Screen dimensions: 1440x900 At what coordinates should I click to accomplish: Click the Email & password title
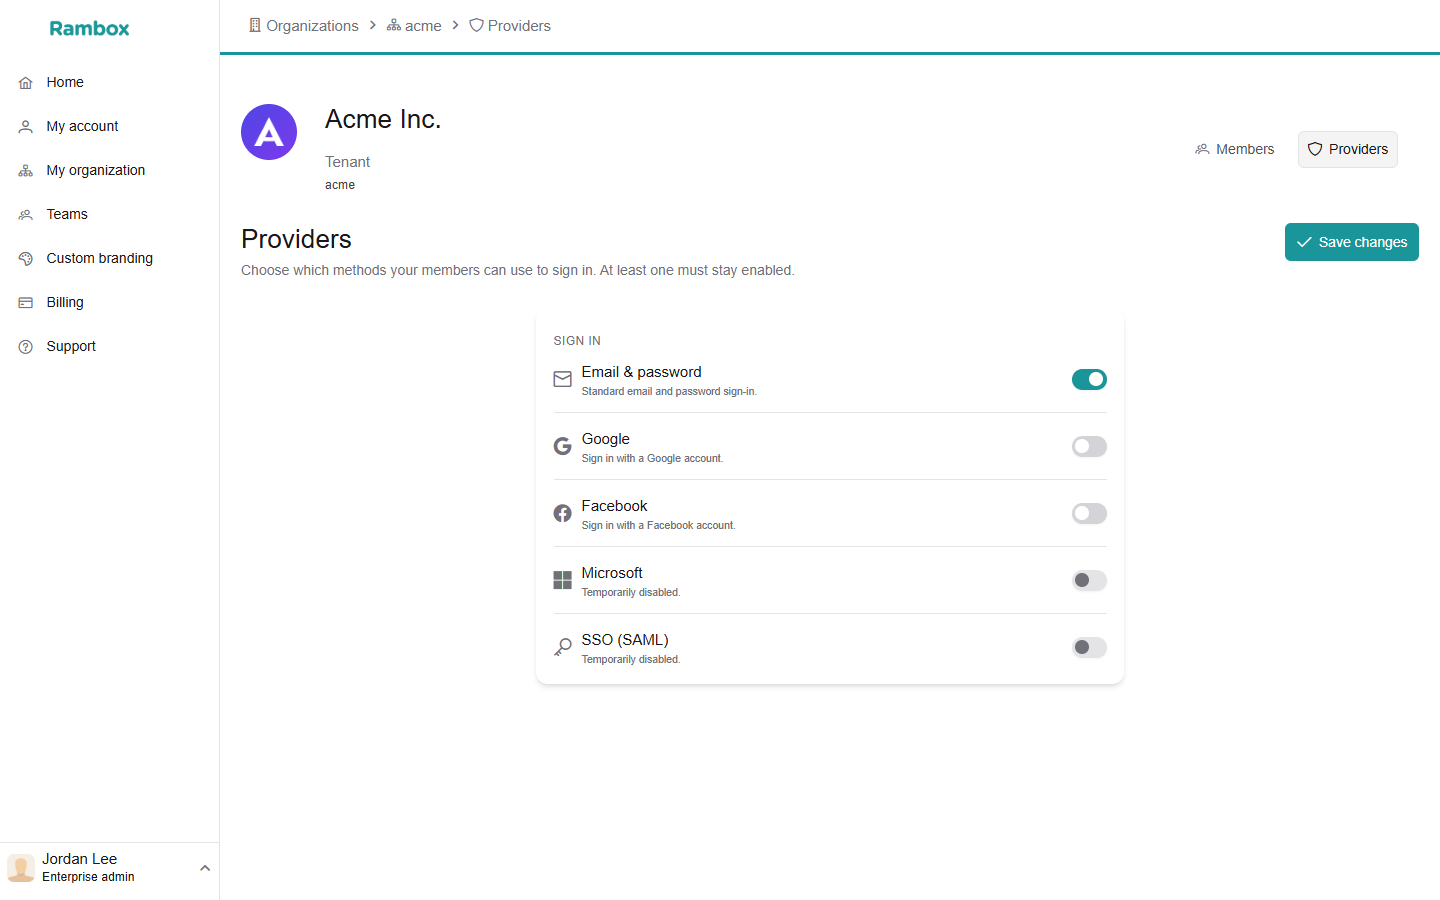pos(641,372)
